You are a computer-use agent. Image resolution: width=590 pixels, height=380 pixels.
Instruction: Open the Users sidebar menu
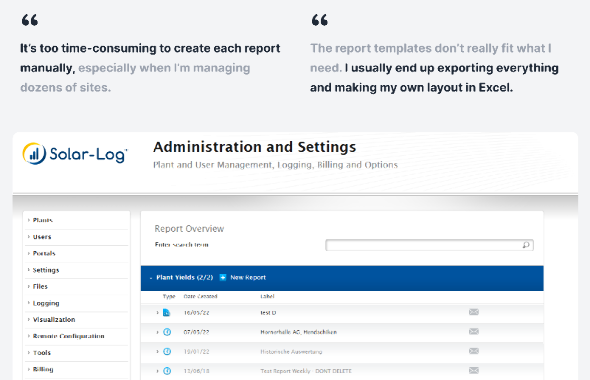(77, 237)
